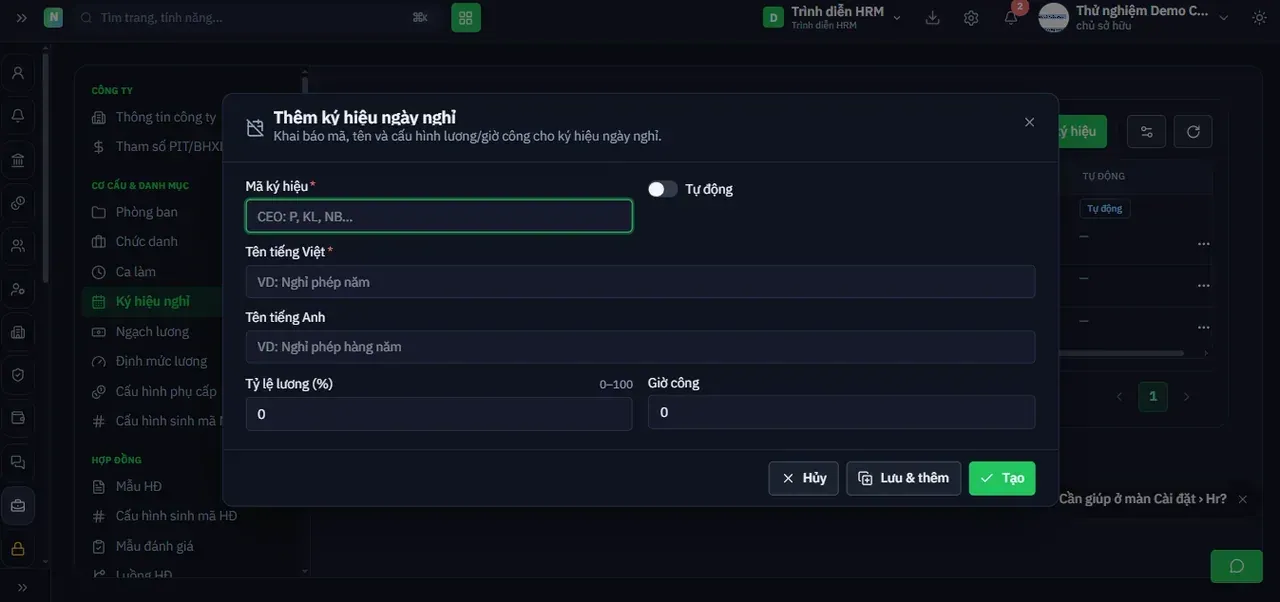
Task: Click the Lưu & thêm button
Action: click(904, 478)
